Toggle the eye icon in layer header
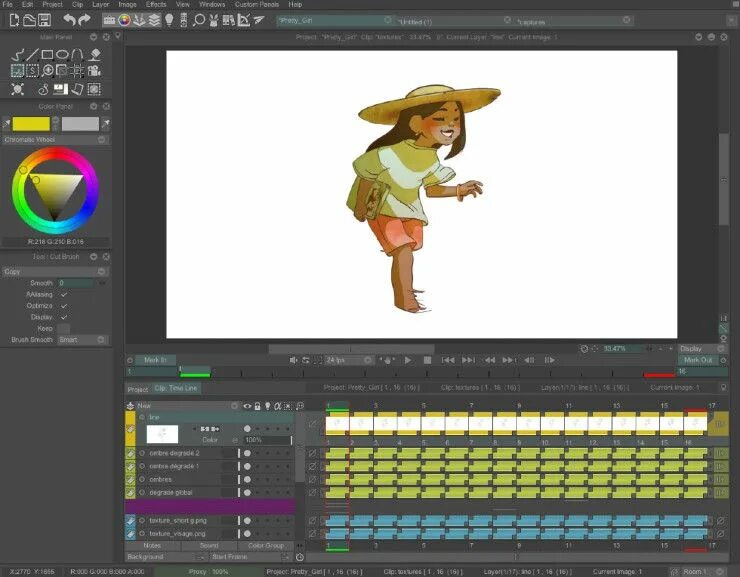Viewport: 740px width, 577px height. 247,406
